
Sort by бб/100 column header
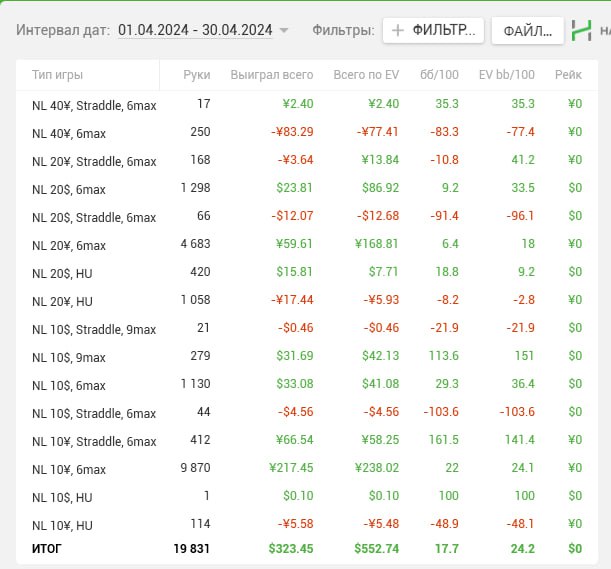tap(439, 74)
